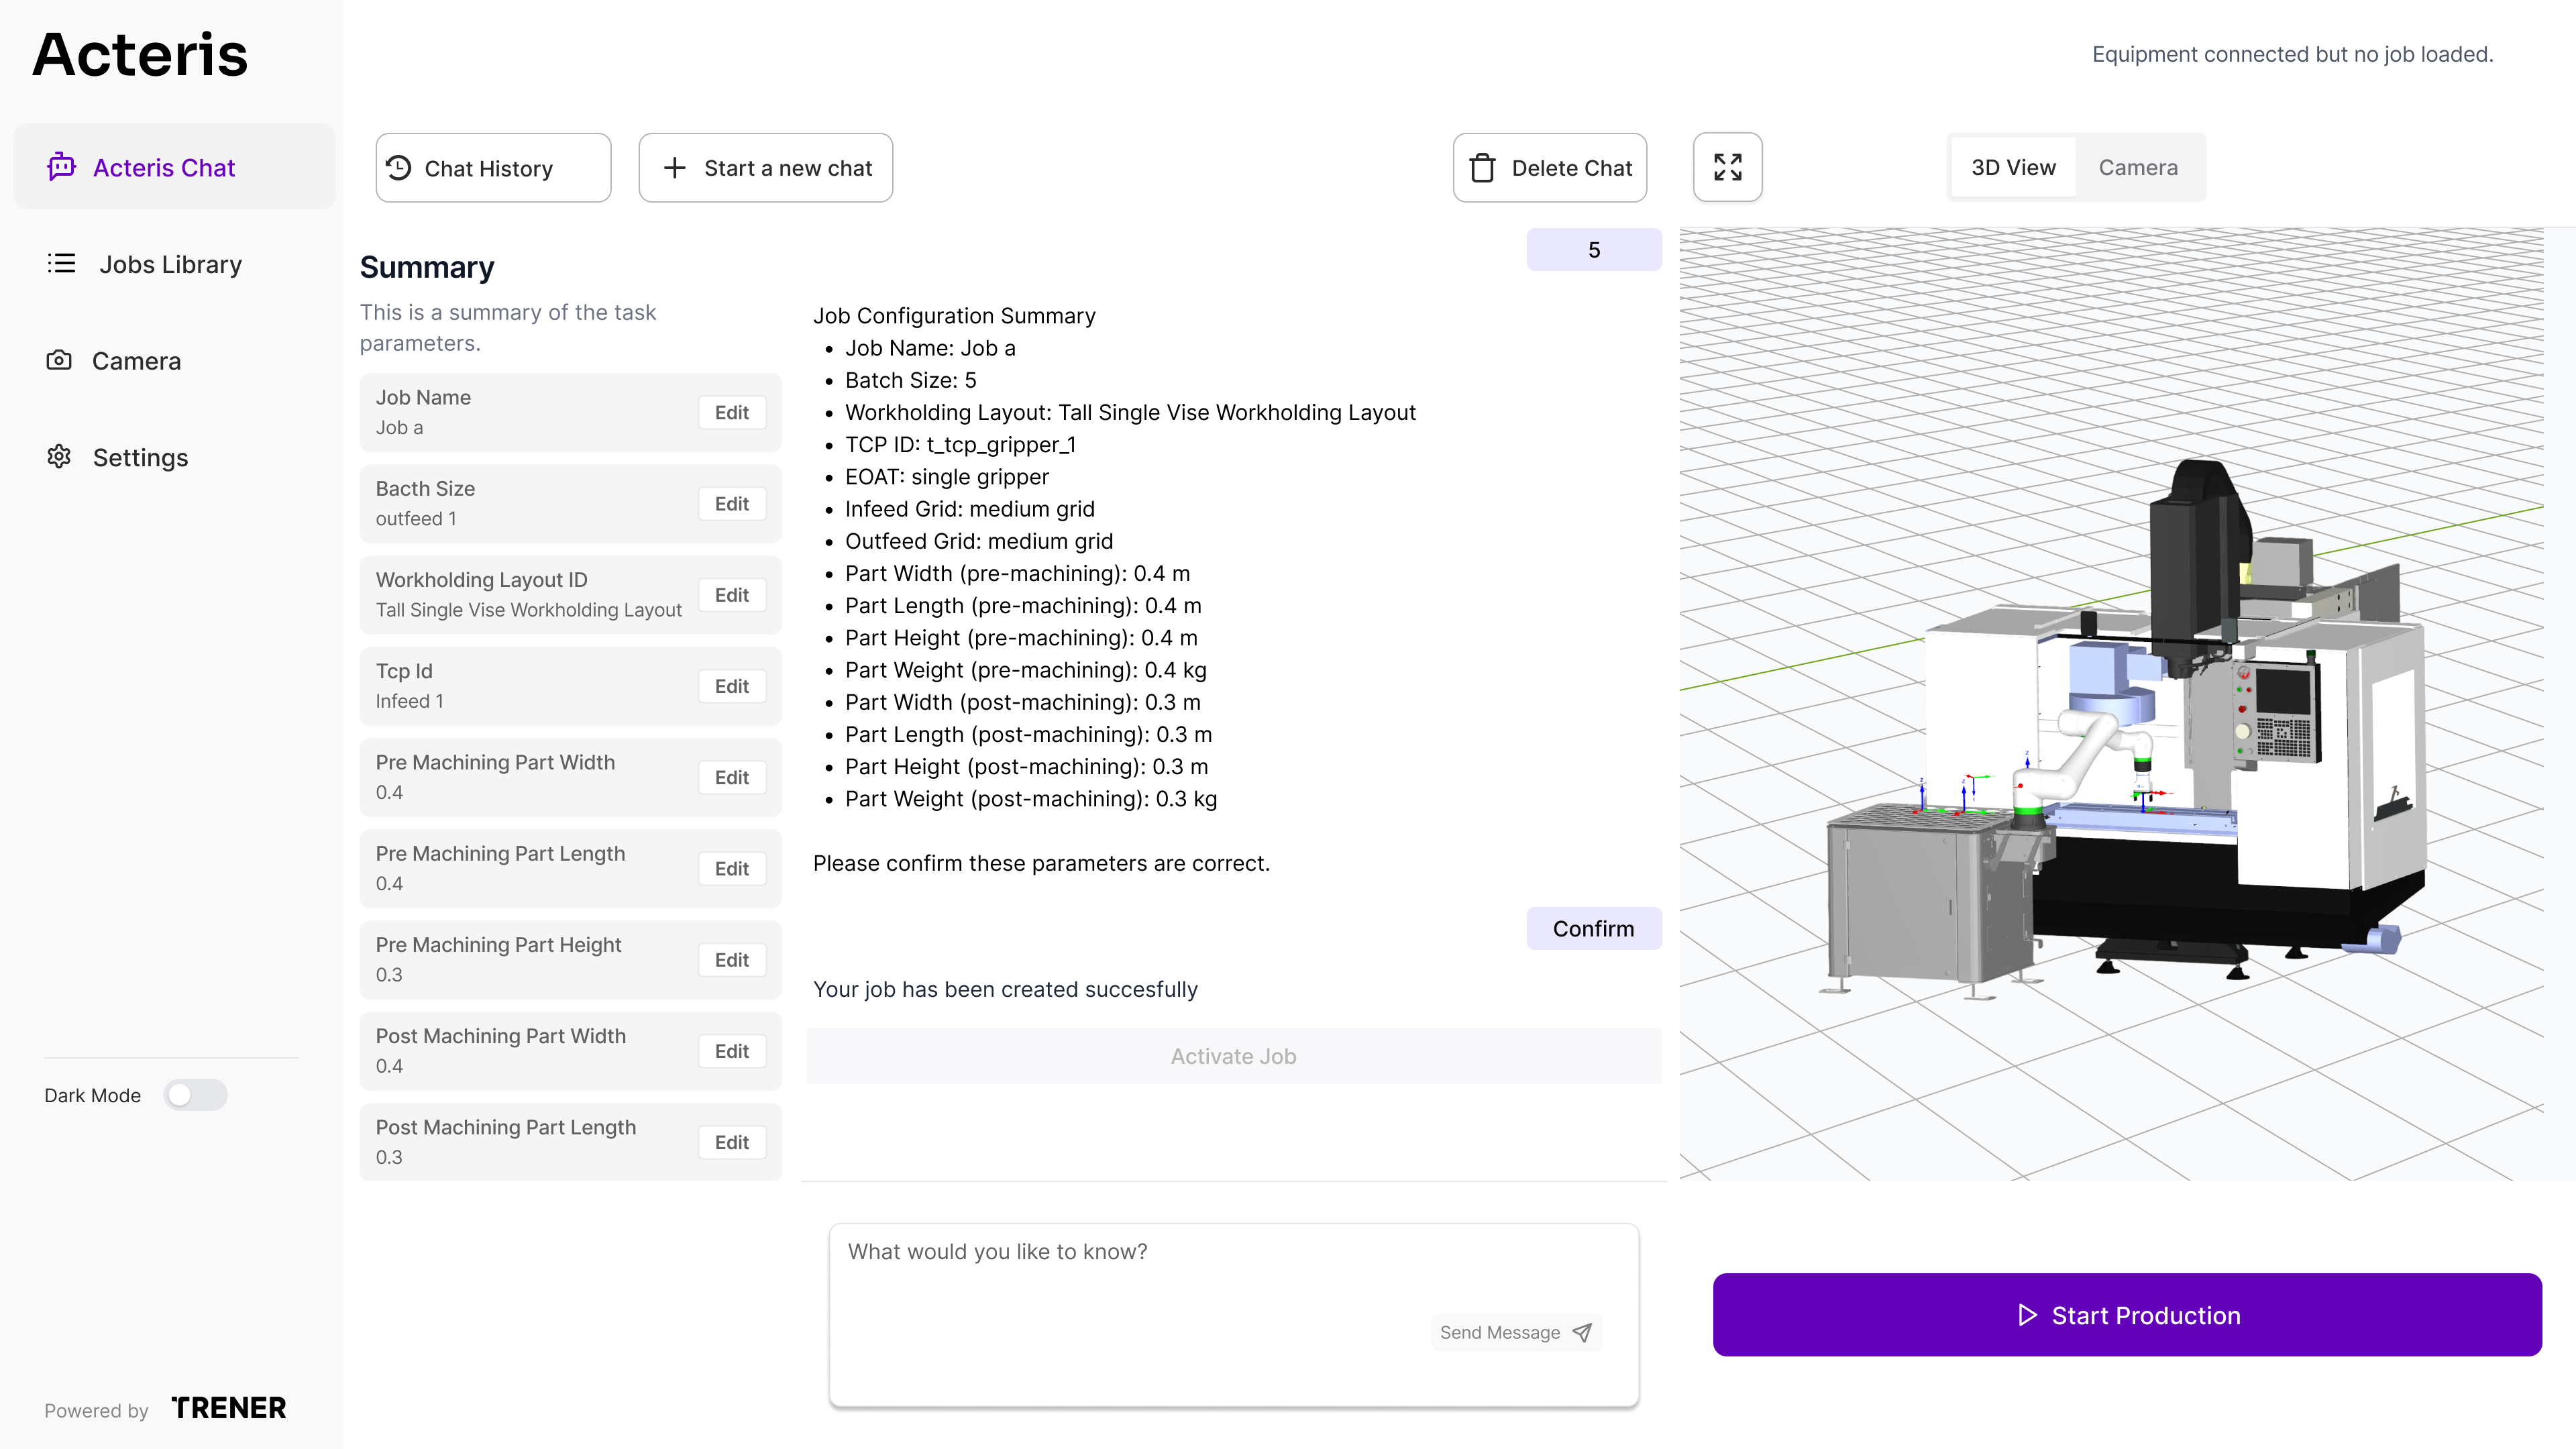Send message using the paper plane icon
2576x1449 pixels.
coord(1582,1333)
